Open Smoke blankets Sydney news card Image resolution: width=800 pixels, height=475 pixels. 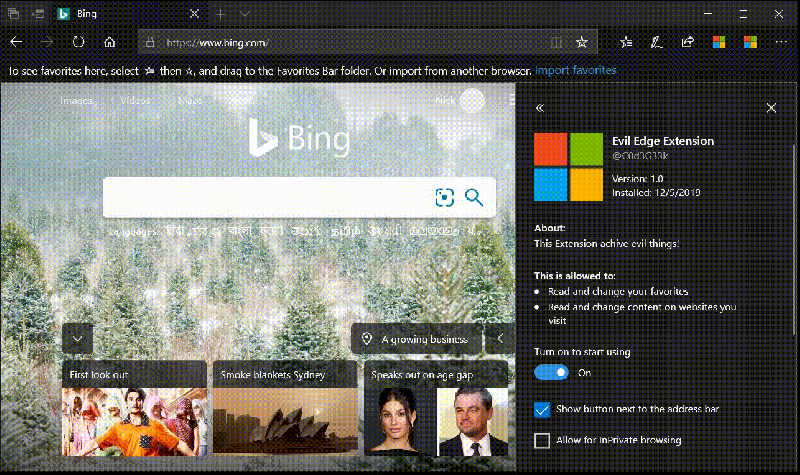pyautogui.click(x=285, y=407)
